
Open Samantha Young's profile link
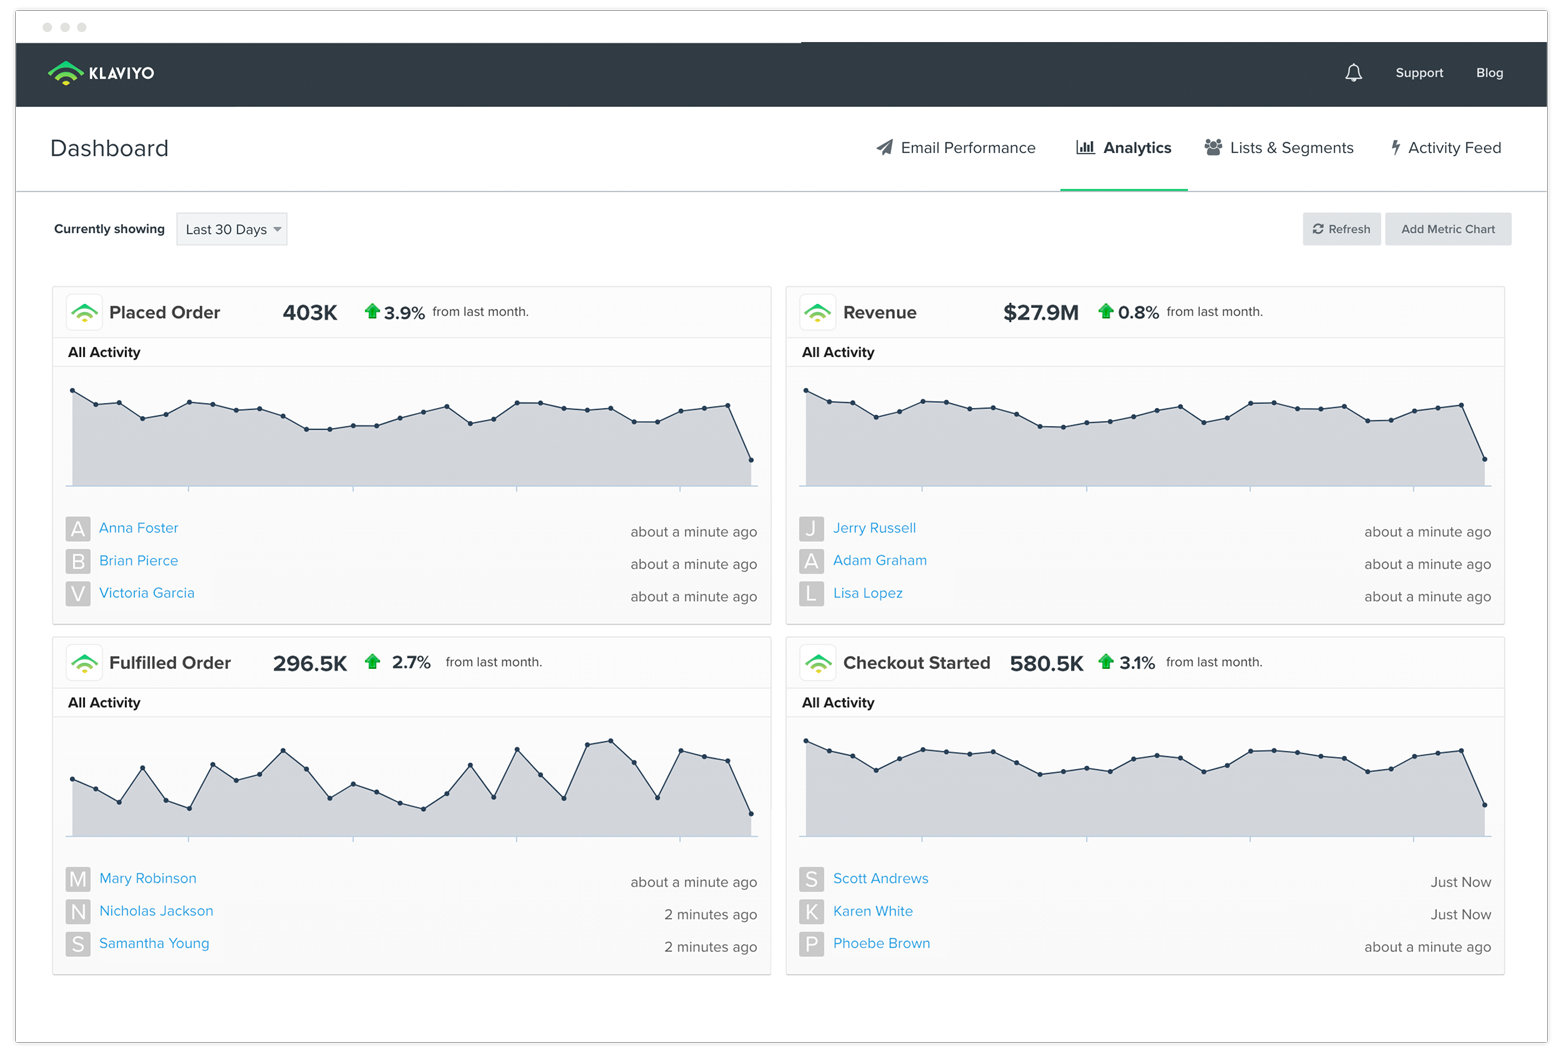coord(154,943)
